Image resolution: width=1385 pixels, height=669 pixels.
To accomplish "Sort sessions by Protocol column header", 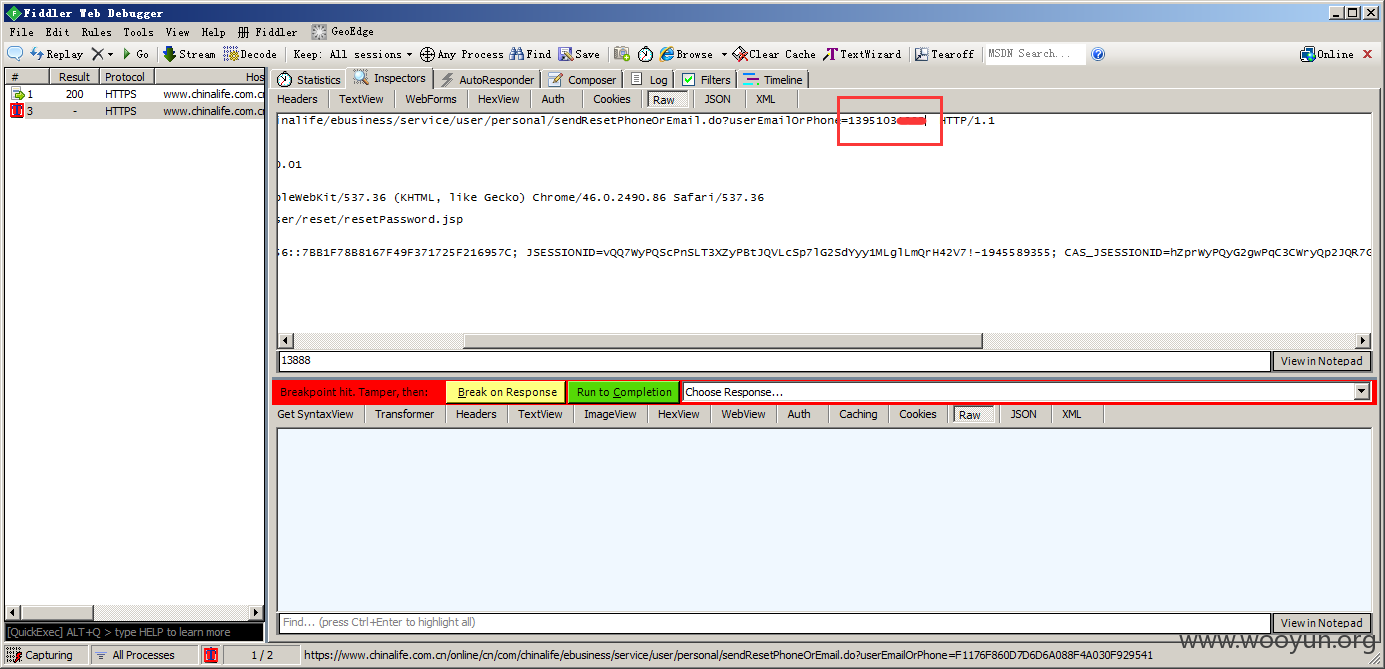I will 125,77.
